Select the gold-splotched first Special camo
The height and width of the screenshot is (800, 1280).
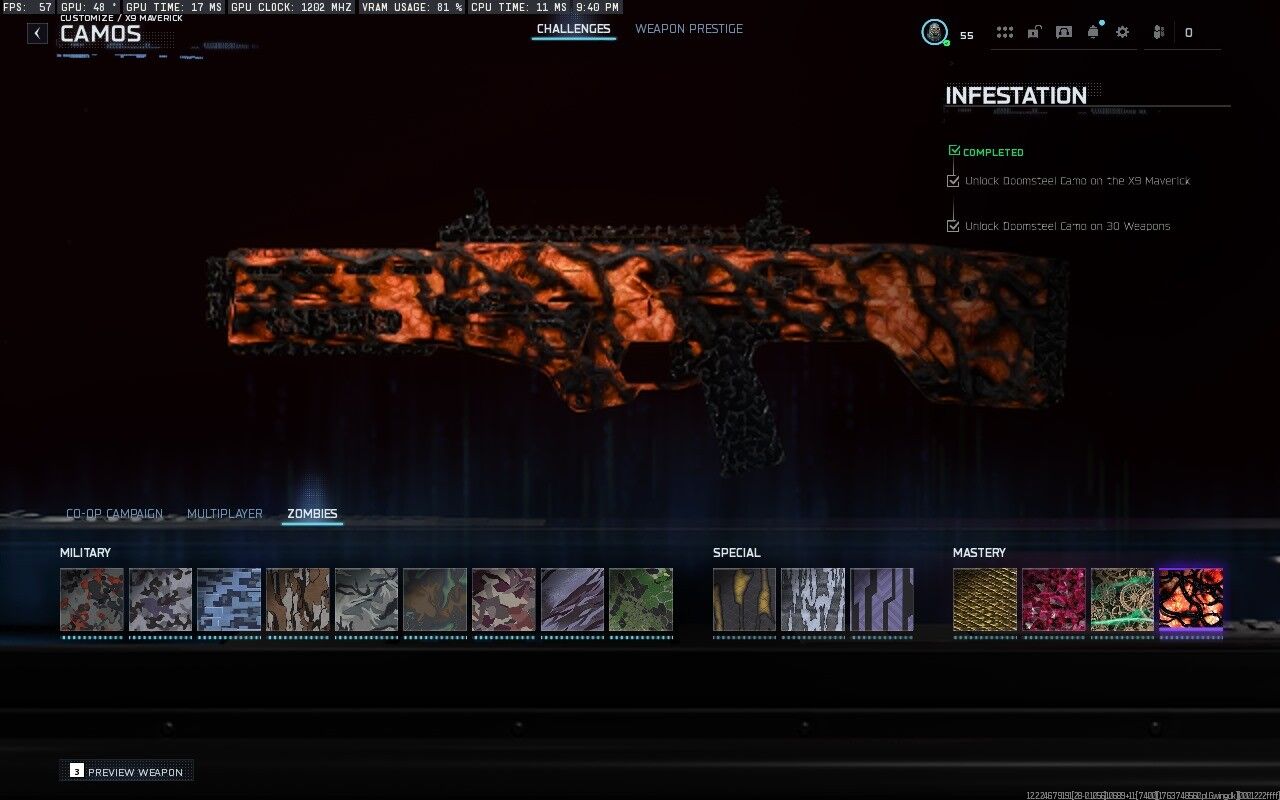pos(744,600)
